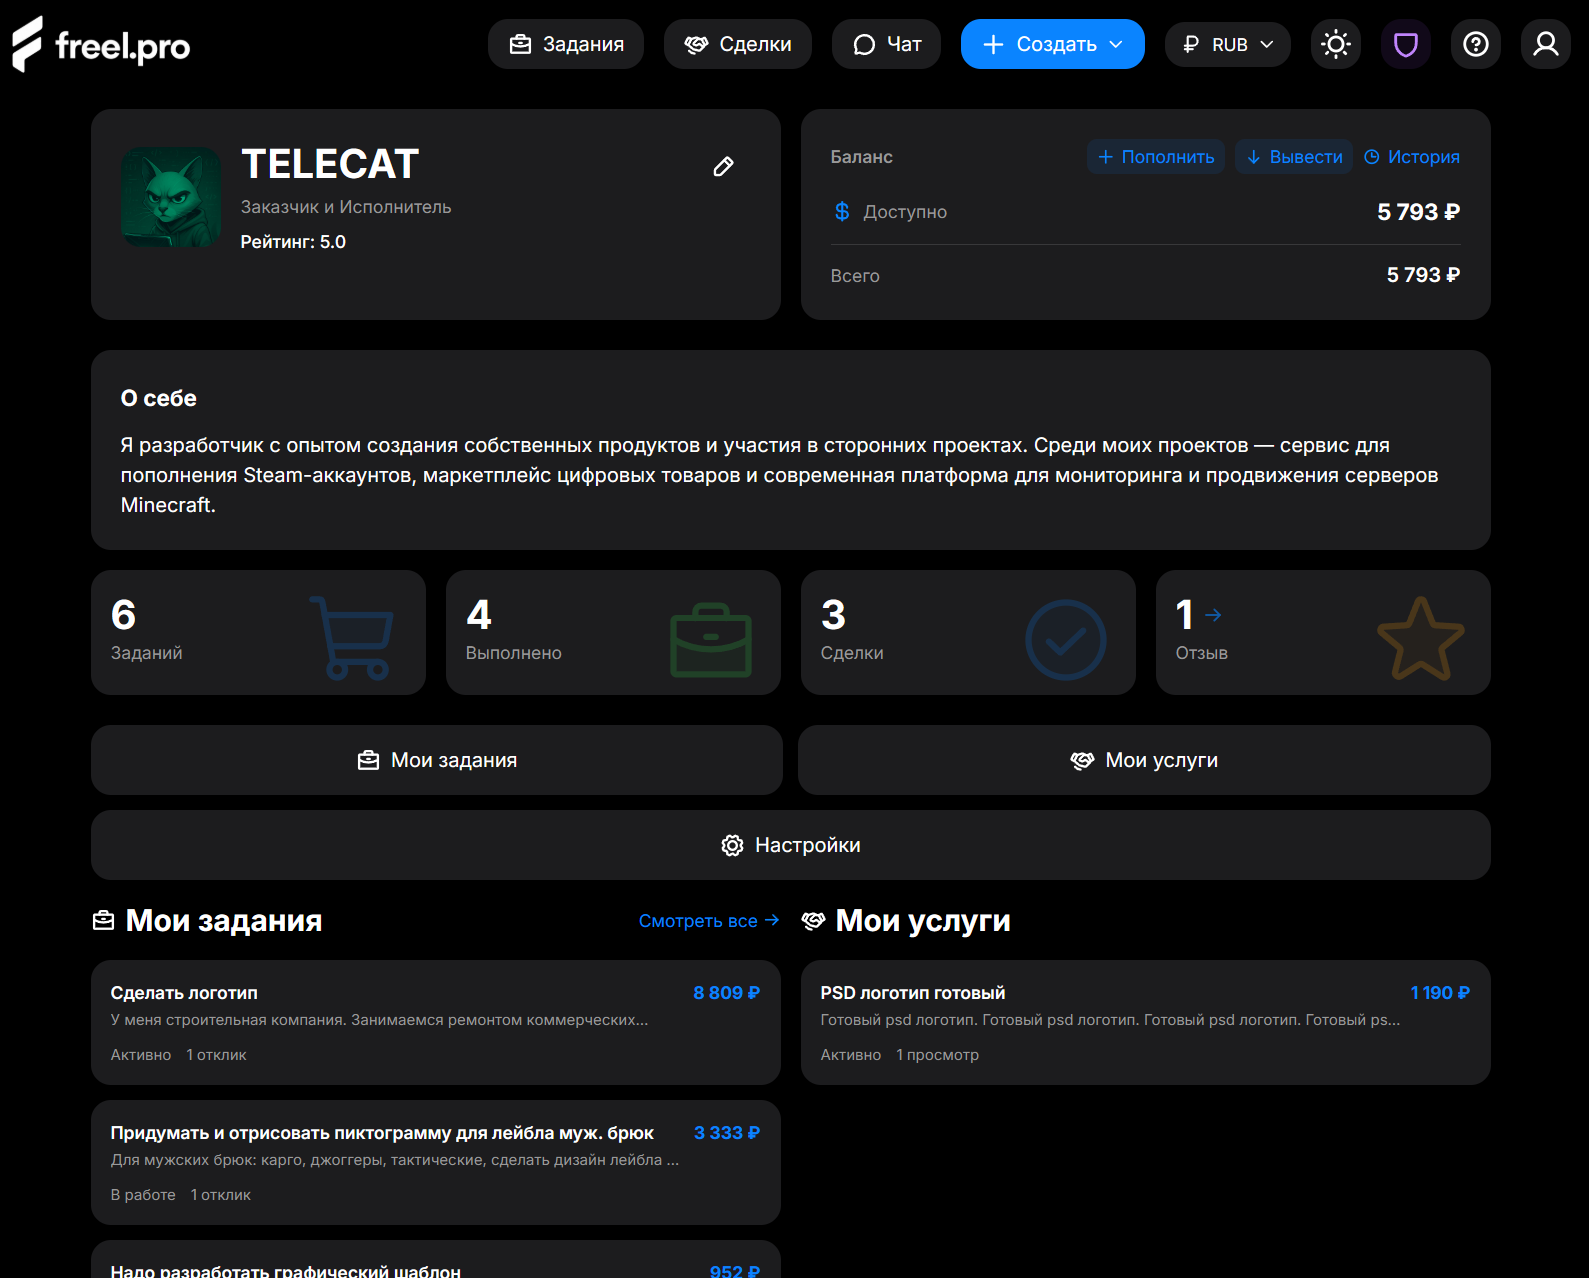The width and height of the screenshot is (1589, 1278).
Task: Open Чат from the navigation bar
Action: tap(886, 45)
